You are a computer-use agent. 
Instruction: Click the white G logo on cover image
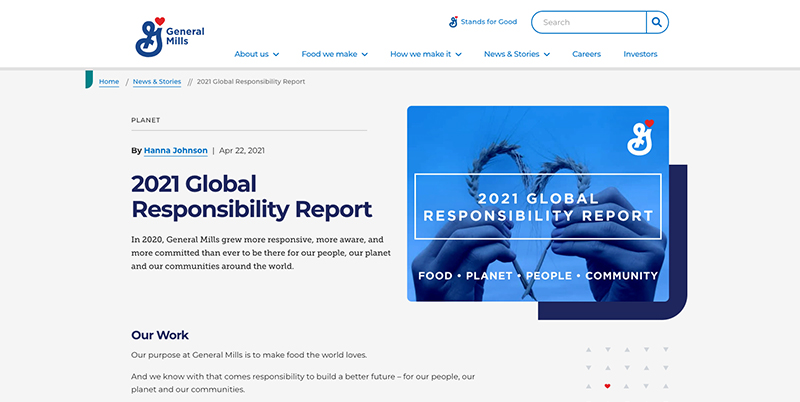tap(640, 138)
